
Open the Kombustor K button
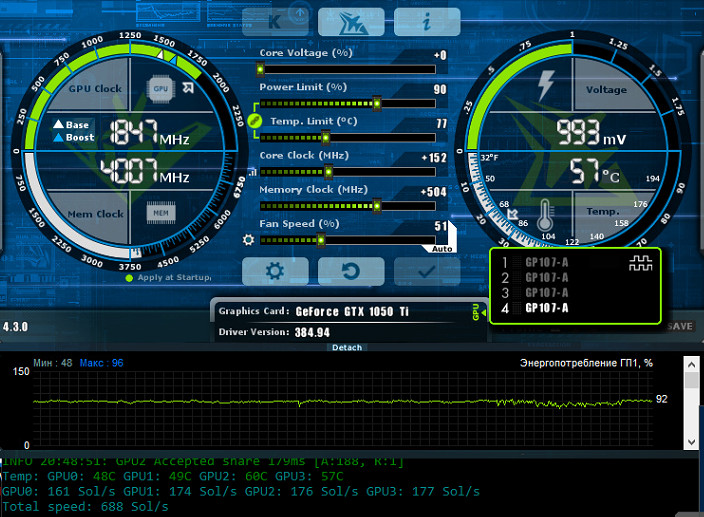(x=275, y=22)
